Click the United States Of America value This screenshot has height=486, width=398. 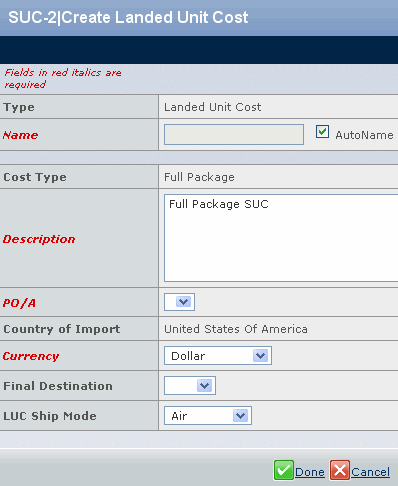[x=236, y=329]
